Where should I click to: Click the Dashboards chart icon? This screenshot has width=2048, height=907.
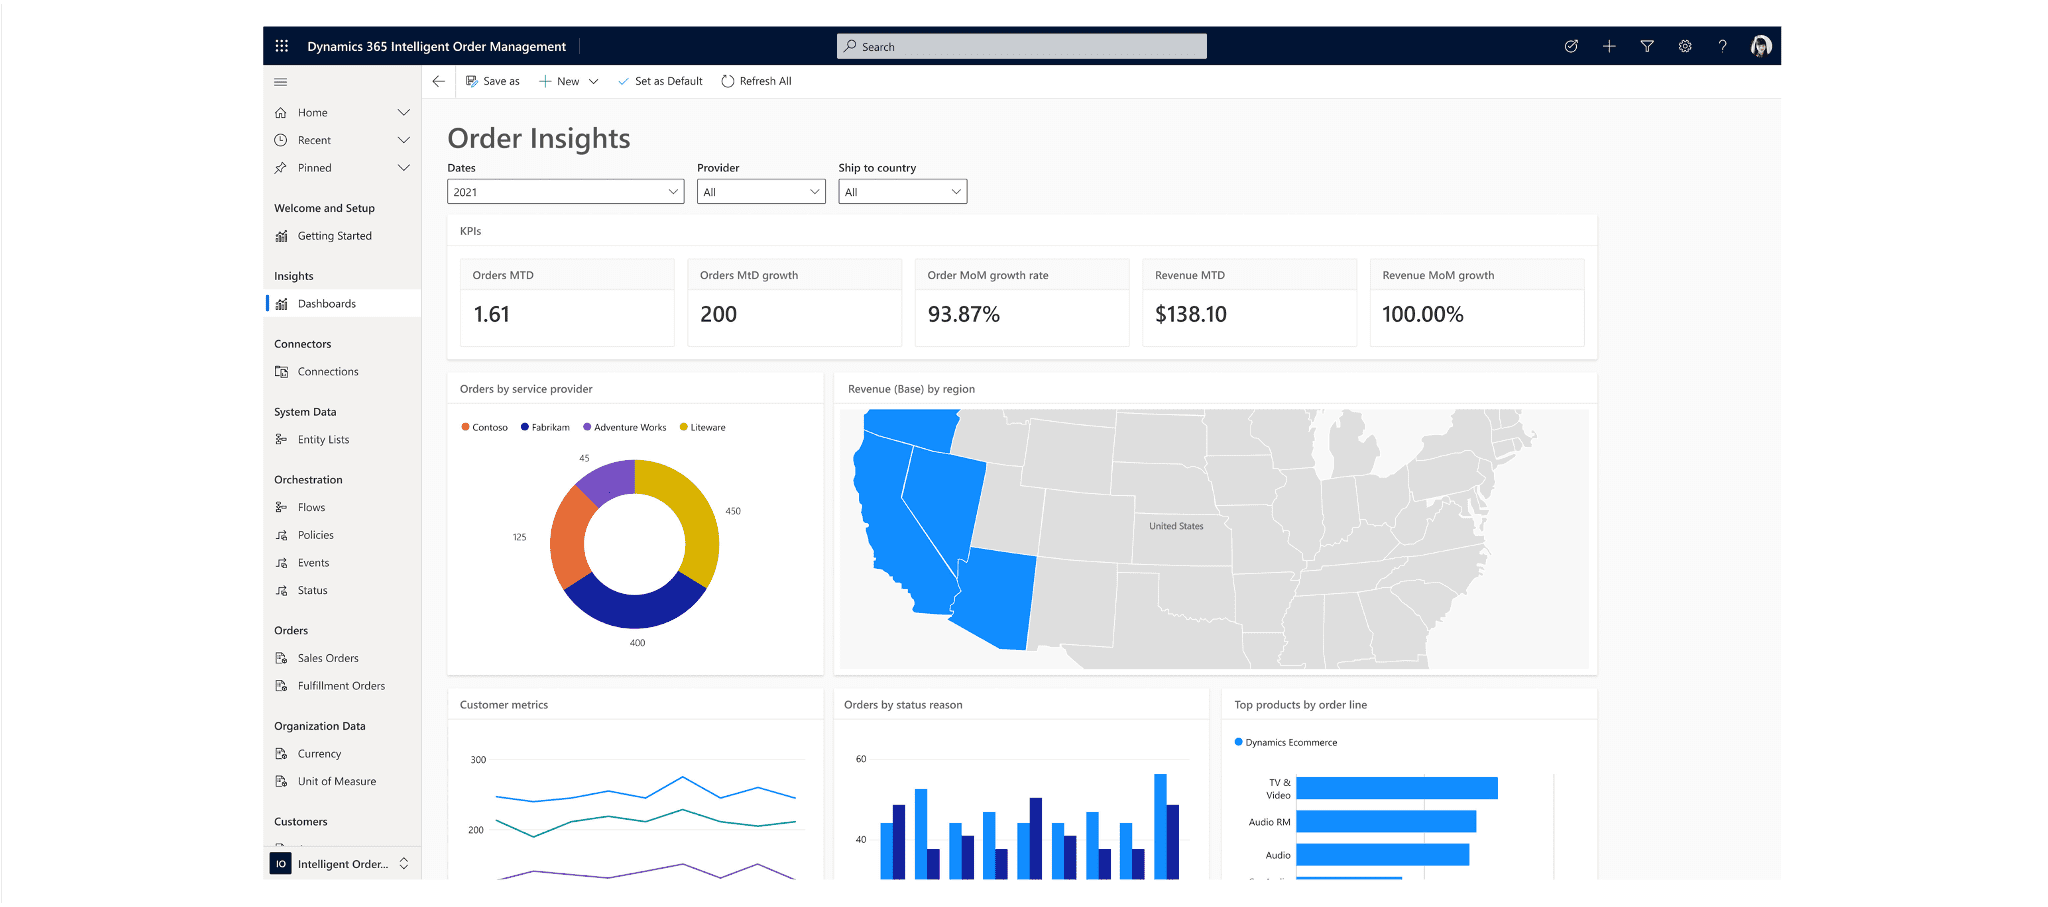[281, 304]
